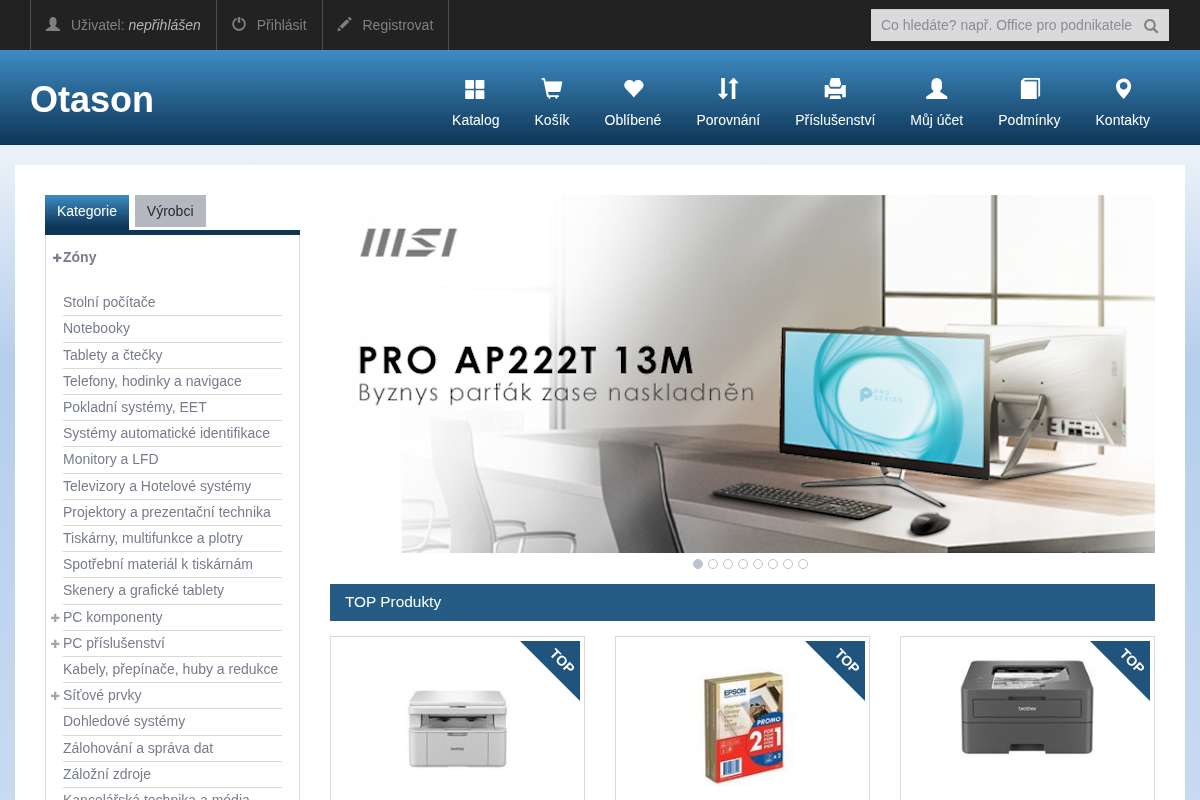
Task: Open Podmínky document icon
Action: [1029, 89]
